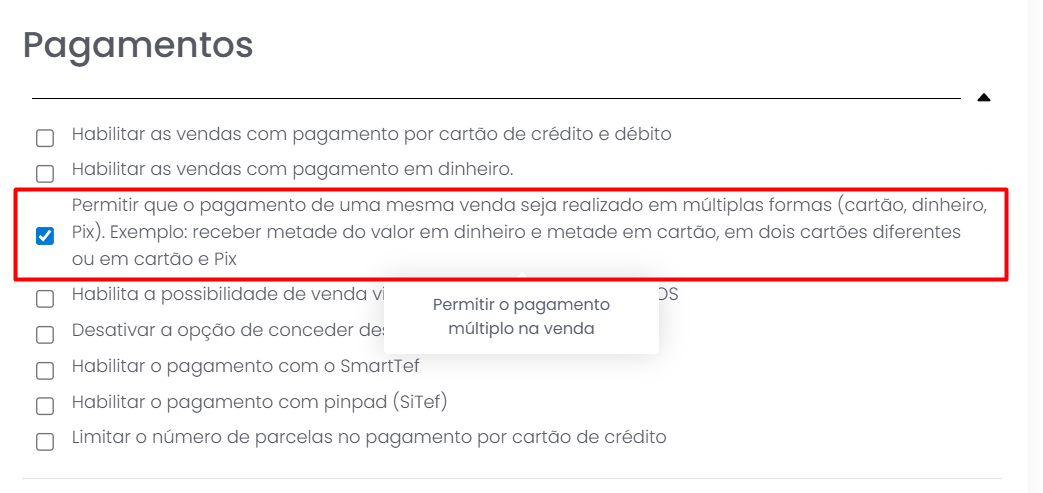This screenshot has height=493, width=1043.
Task: Check the 'Habilita a possibilidade de venda' checkbox
Action: tap(45, 299)
